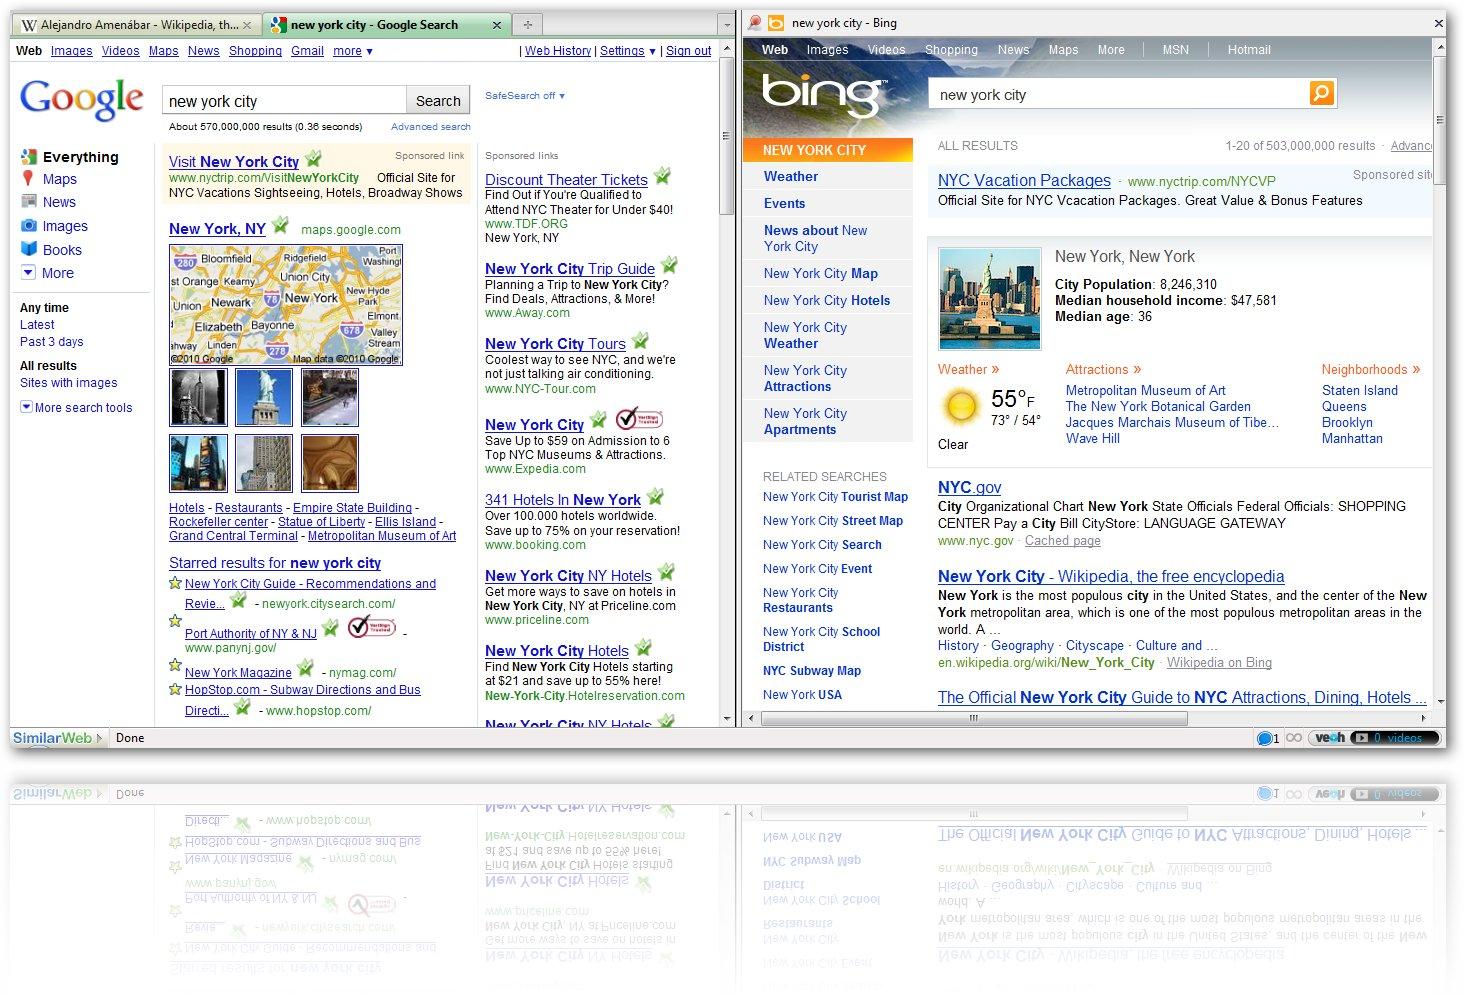Open Videos in Google's top navigation
This screenshot has height=995, width=1464.
(121, 51)
